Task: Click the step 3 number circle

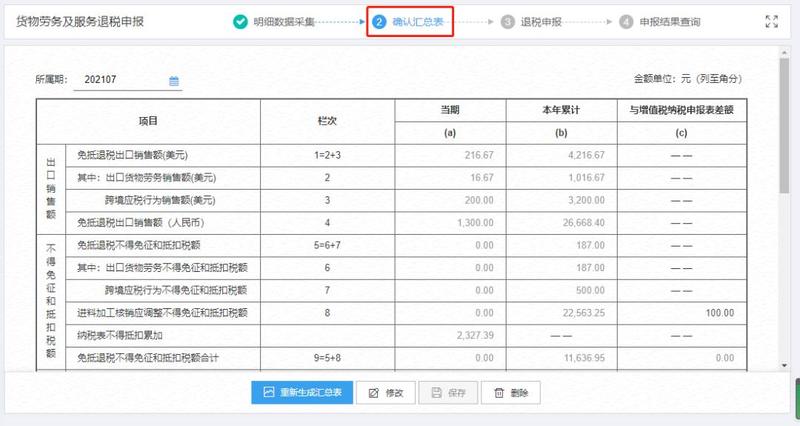Action: pyautogui.click(x=509, y=21)
